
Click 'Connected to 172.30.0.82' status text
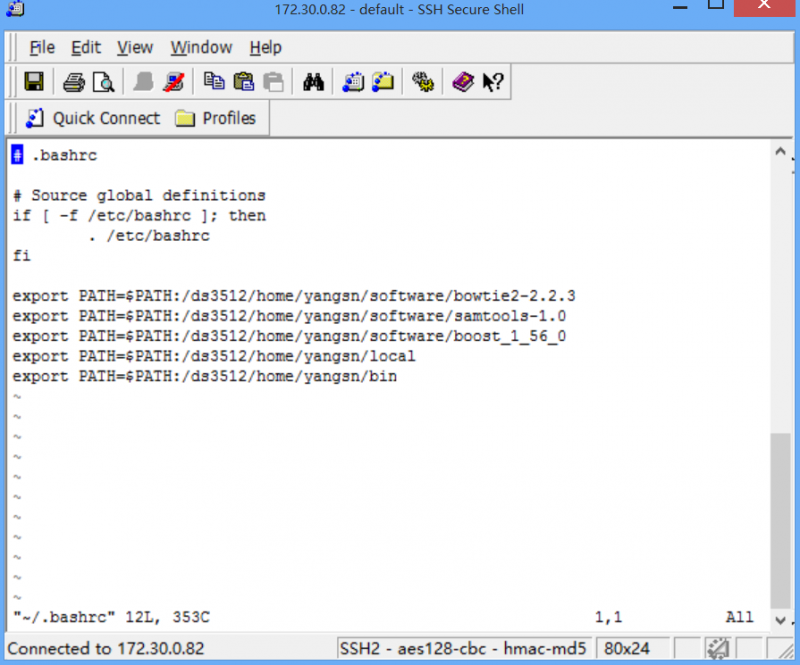[106, 649]
